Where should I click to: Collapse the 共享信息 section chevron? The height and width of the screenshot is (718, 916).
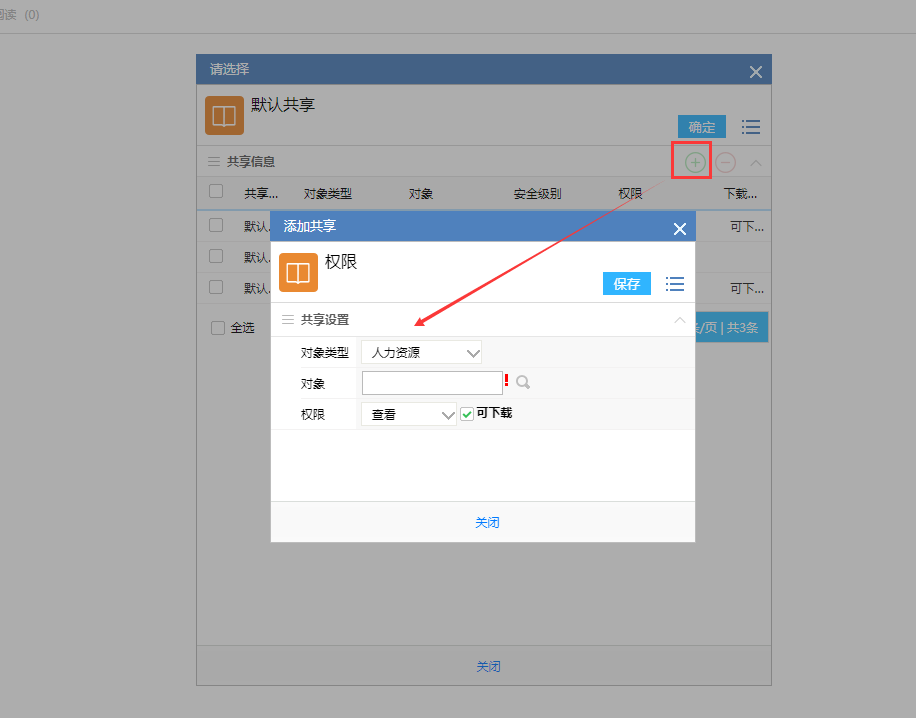(756, 162)
